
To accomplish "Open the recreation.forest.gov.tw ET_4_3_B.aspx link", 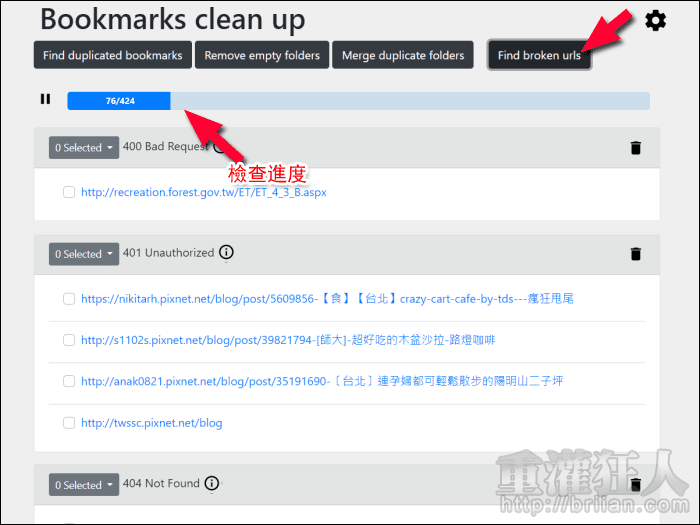I will tap(204, 192).
